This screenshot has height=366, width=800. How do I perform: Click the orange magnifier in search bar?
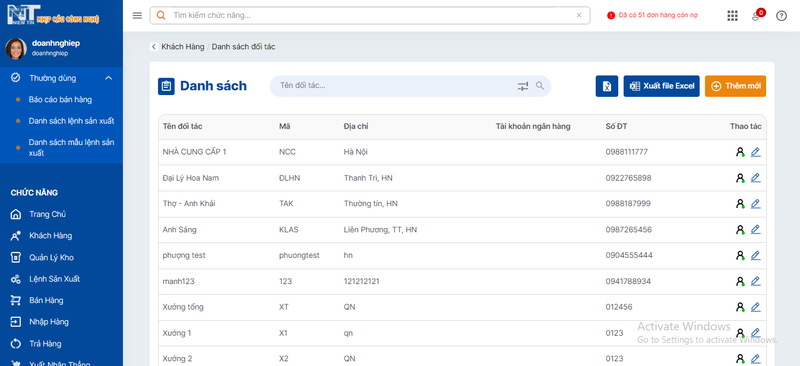(161, 15)
